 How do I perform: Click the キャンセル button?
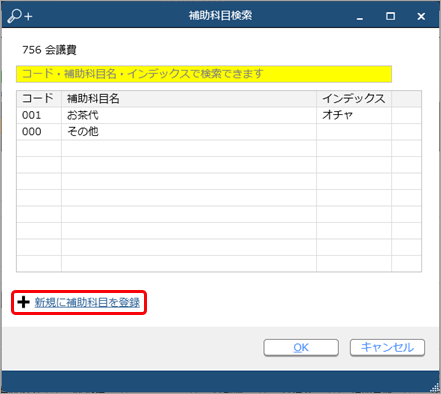[x=387, y=348]
